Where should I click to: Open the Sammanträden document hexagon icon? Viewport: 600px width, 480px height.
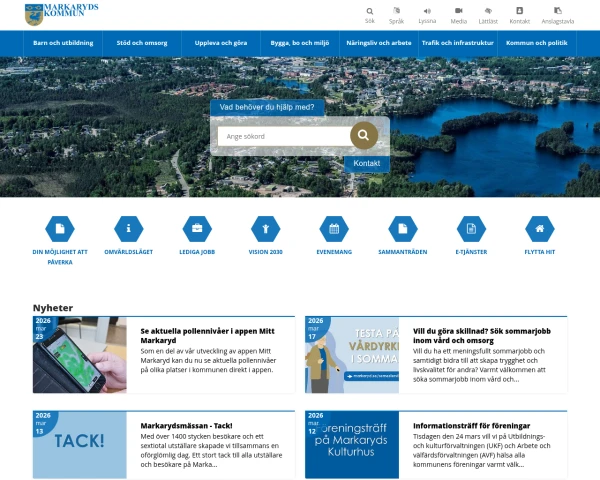403,229
